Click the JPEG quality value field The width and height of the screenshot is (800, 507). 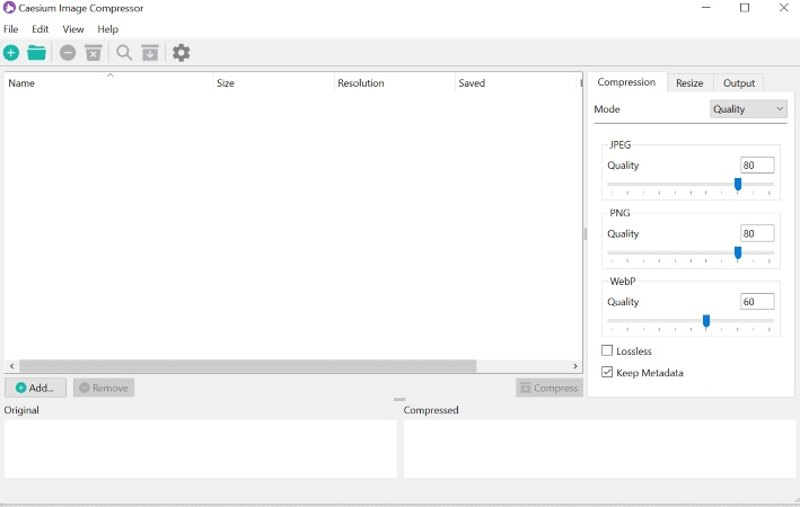pyautogui.click(x=757, y=165)
